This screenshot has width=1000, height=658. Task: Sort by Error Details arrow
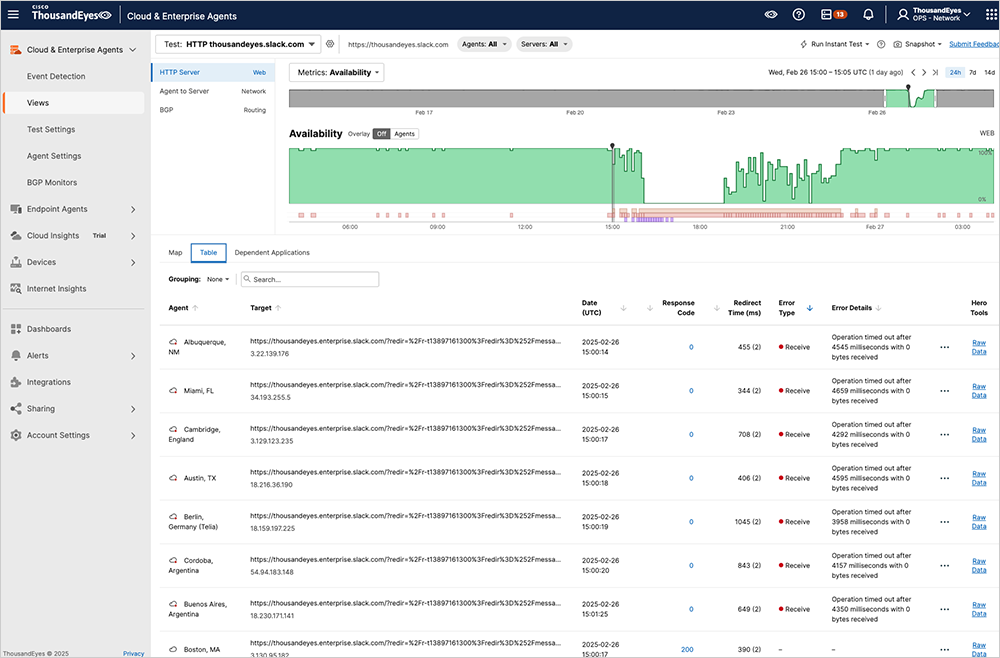tap(878, 308)
